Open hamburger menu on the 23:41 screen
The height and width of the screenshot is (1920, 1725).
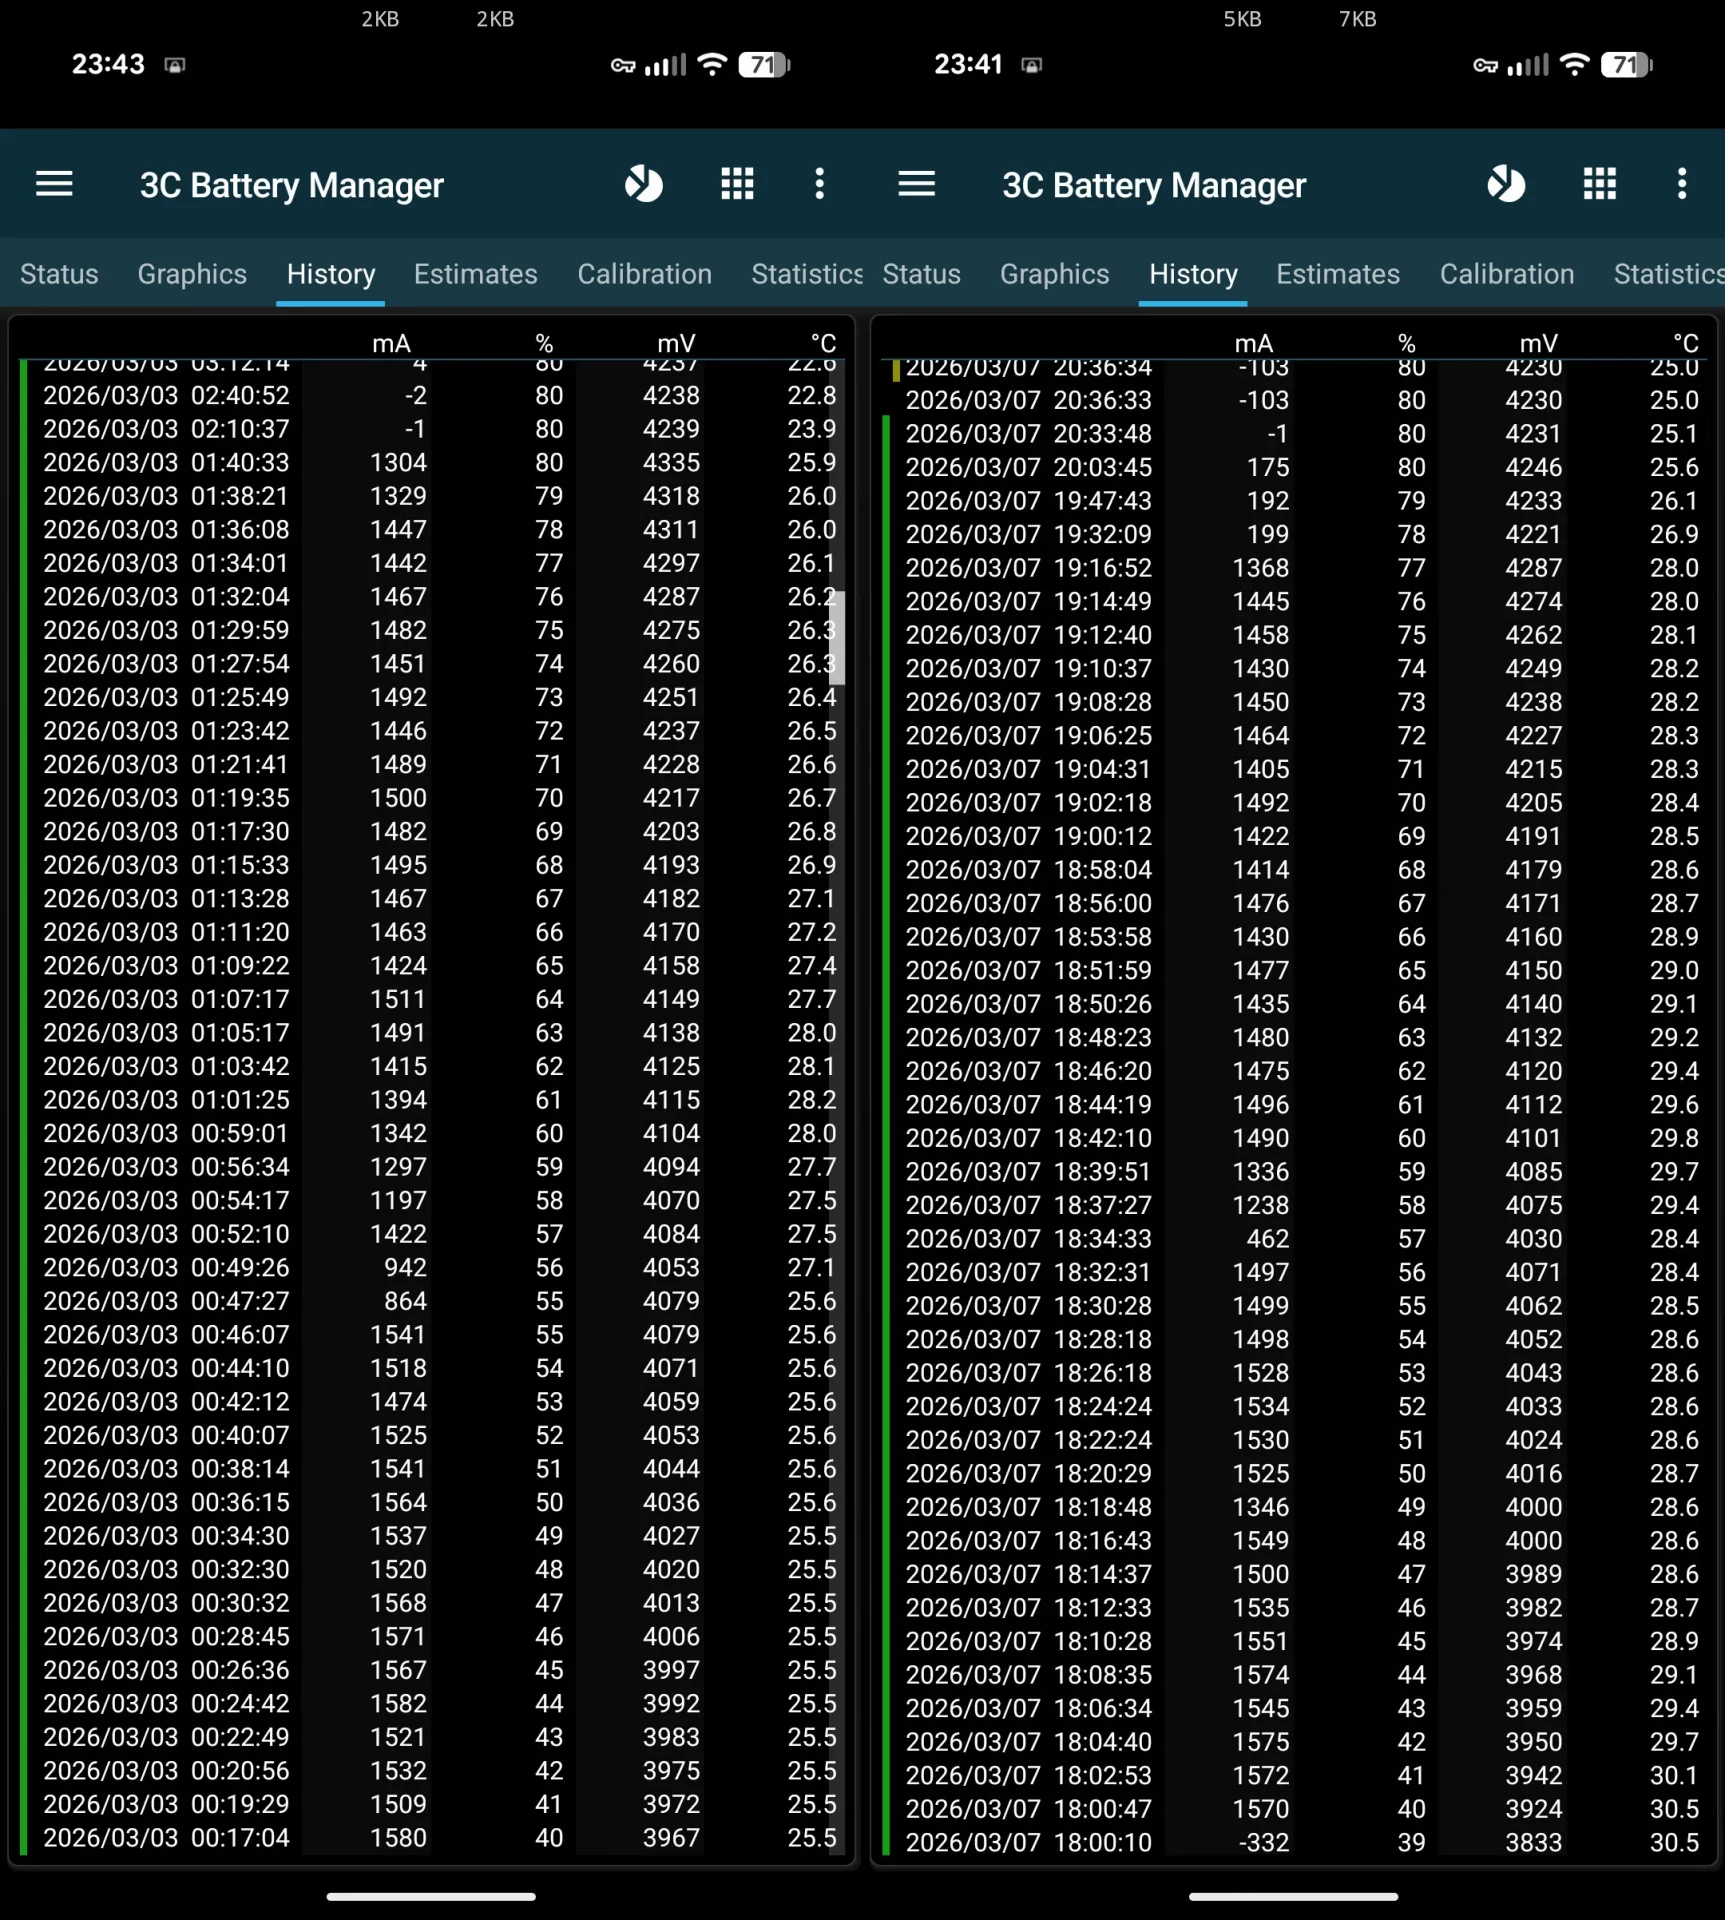coord(916,184)
